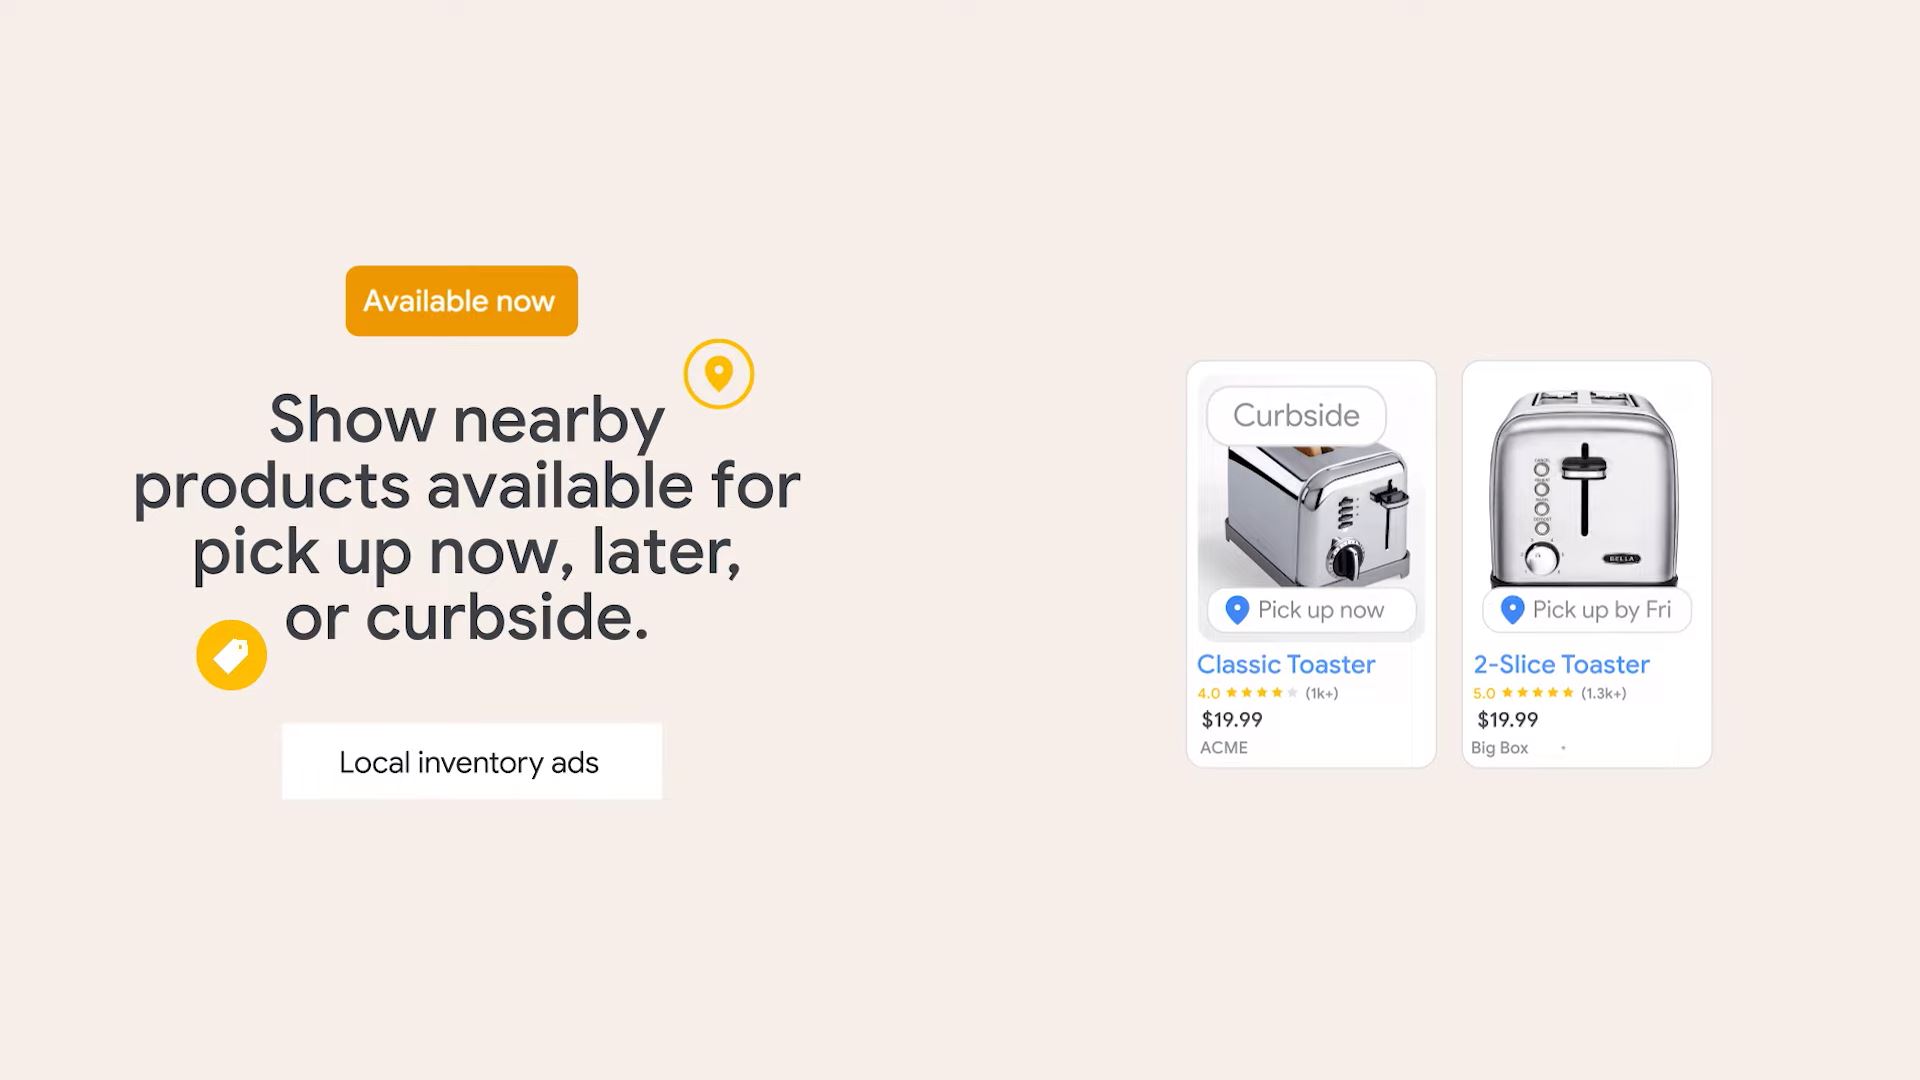This screenshot has height=1080, width=1920.
Task: Click the yellow price tag icon
Action: click(231, 655)
